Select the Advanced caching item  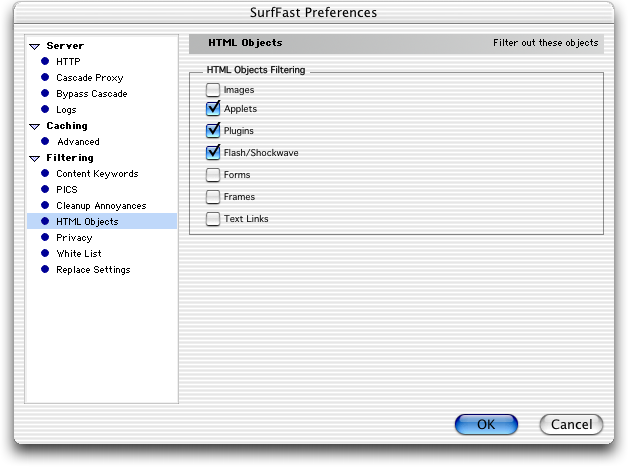78,142
